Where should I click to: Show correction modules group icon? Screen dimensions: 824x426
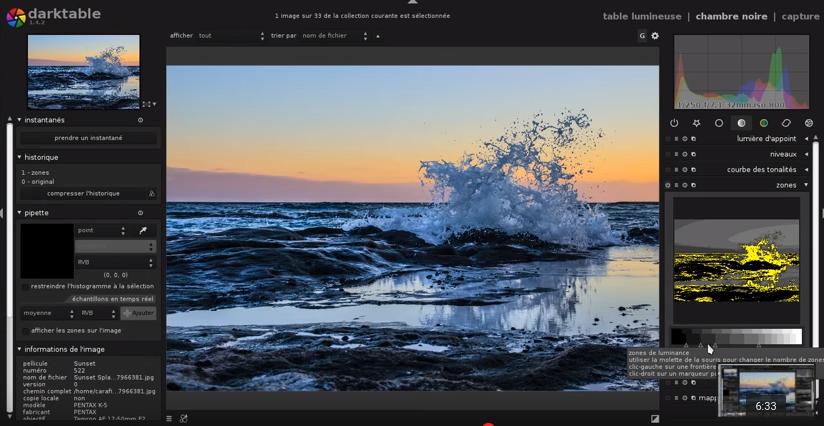[x=786, y=123]
